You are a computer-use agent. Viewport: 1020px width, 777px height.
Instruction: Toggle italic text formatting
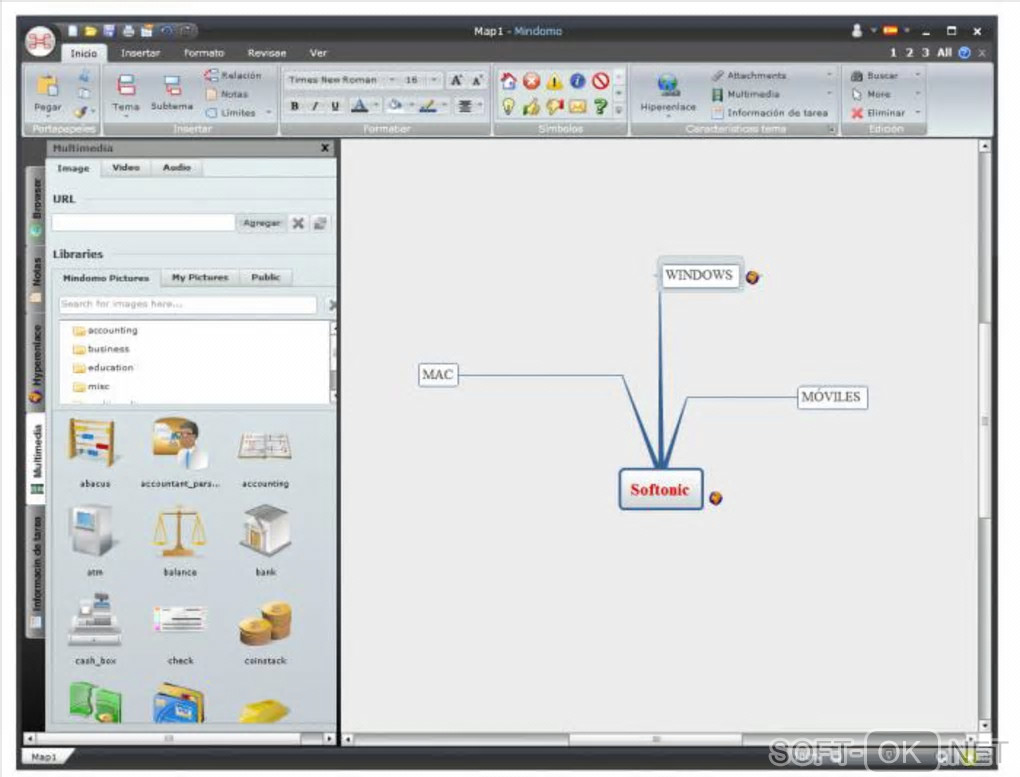pos(315,106)
